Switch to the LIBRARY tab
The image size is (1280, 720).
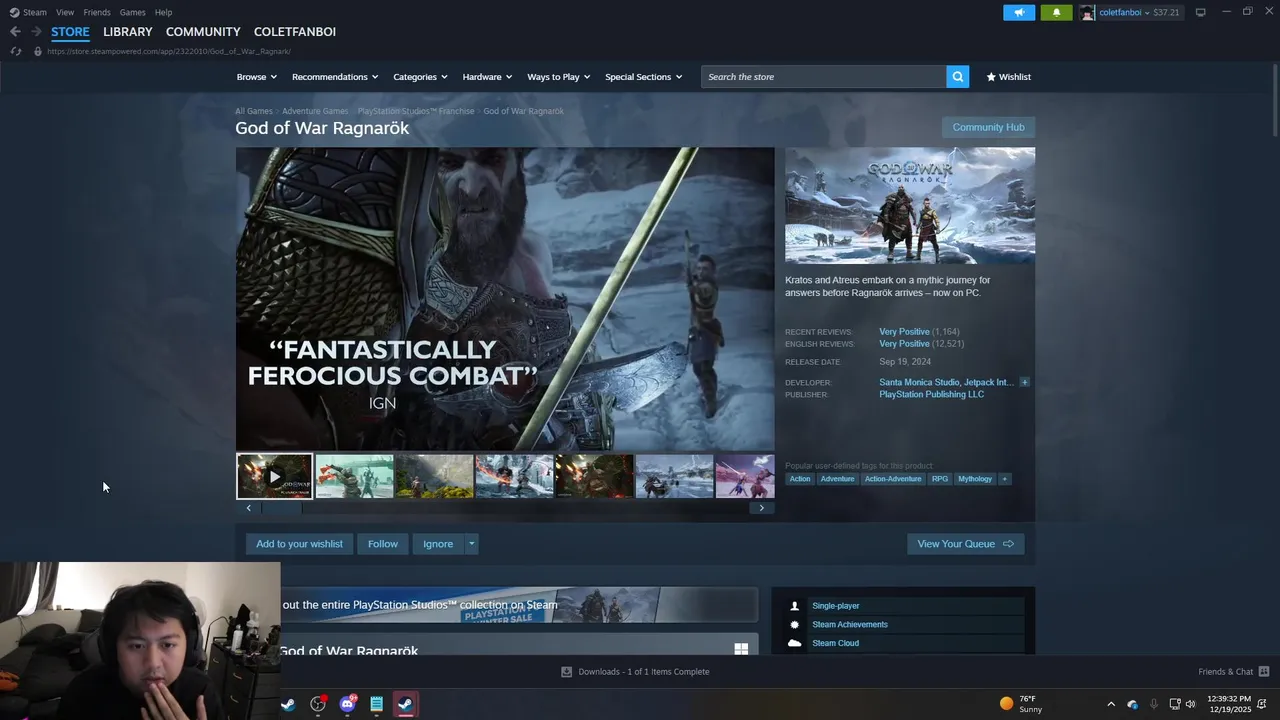(x=128, y=32)
